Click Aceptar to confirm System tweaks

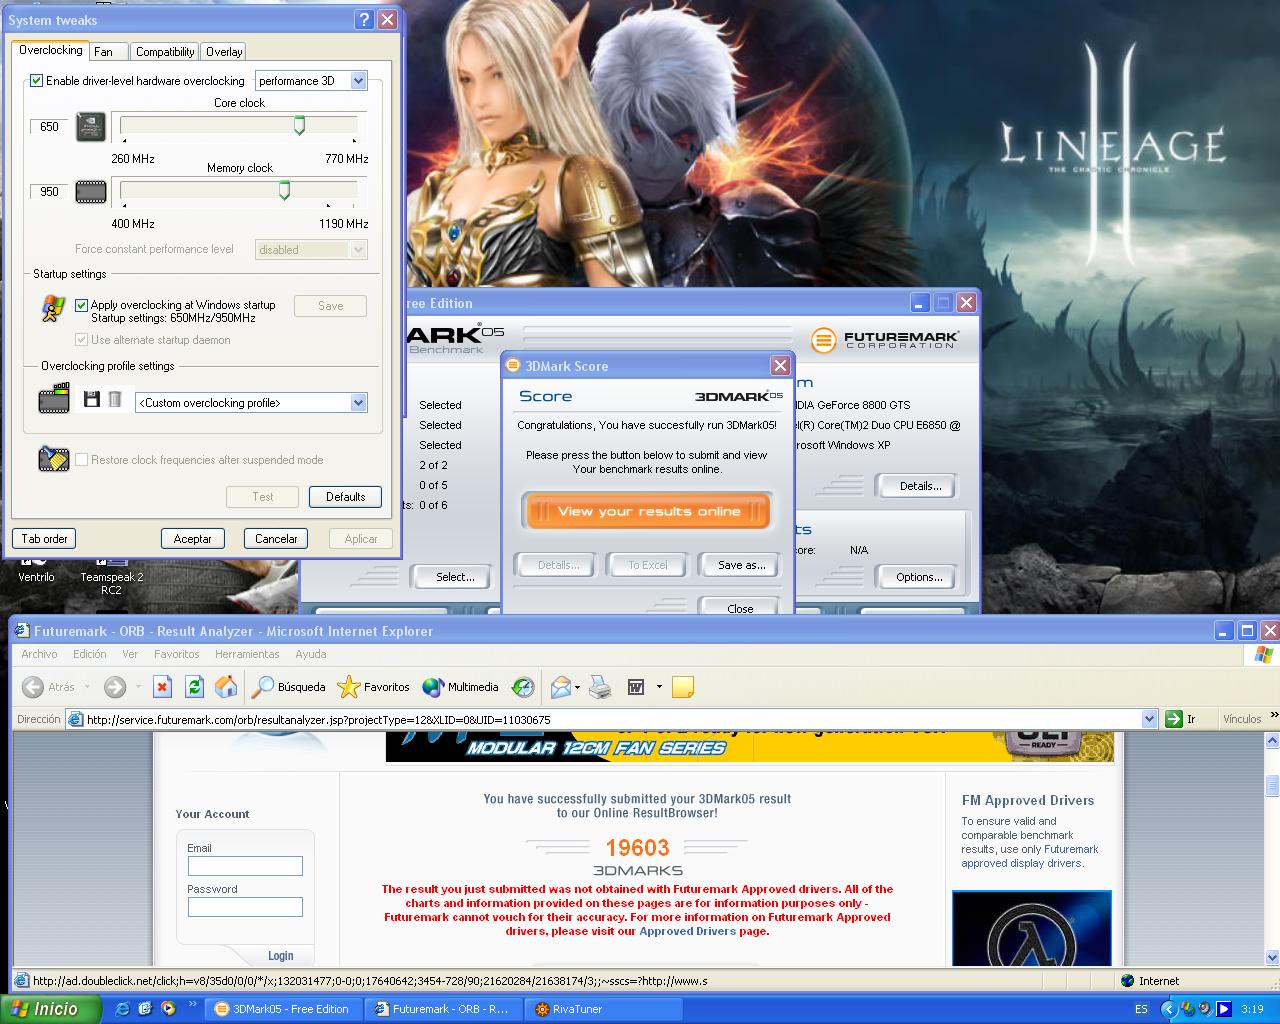[193, 538]
